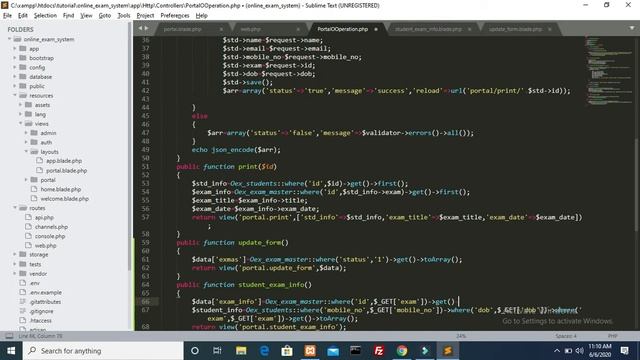Expand the public folder

pyautogui.click(x=15, y=86)
